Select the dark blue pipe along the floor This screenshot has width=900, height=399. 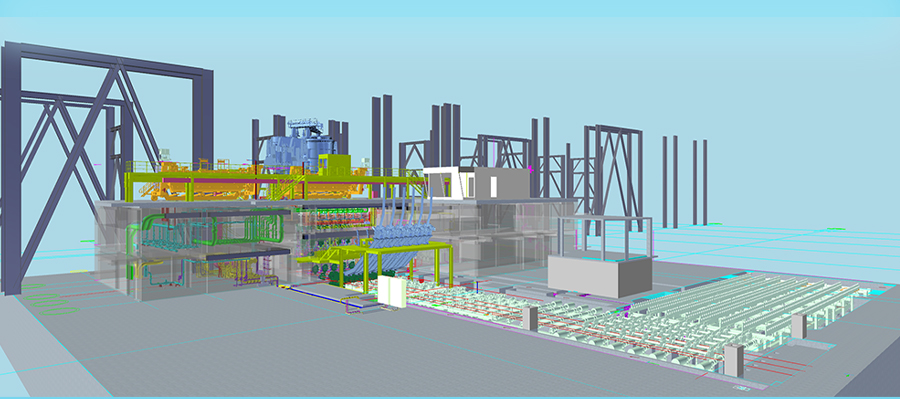(x=321, y=295)
